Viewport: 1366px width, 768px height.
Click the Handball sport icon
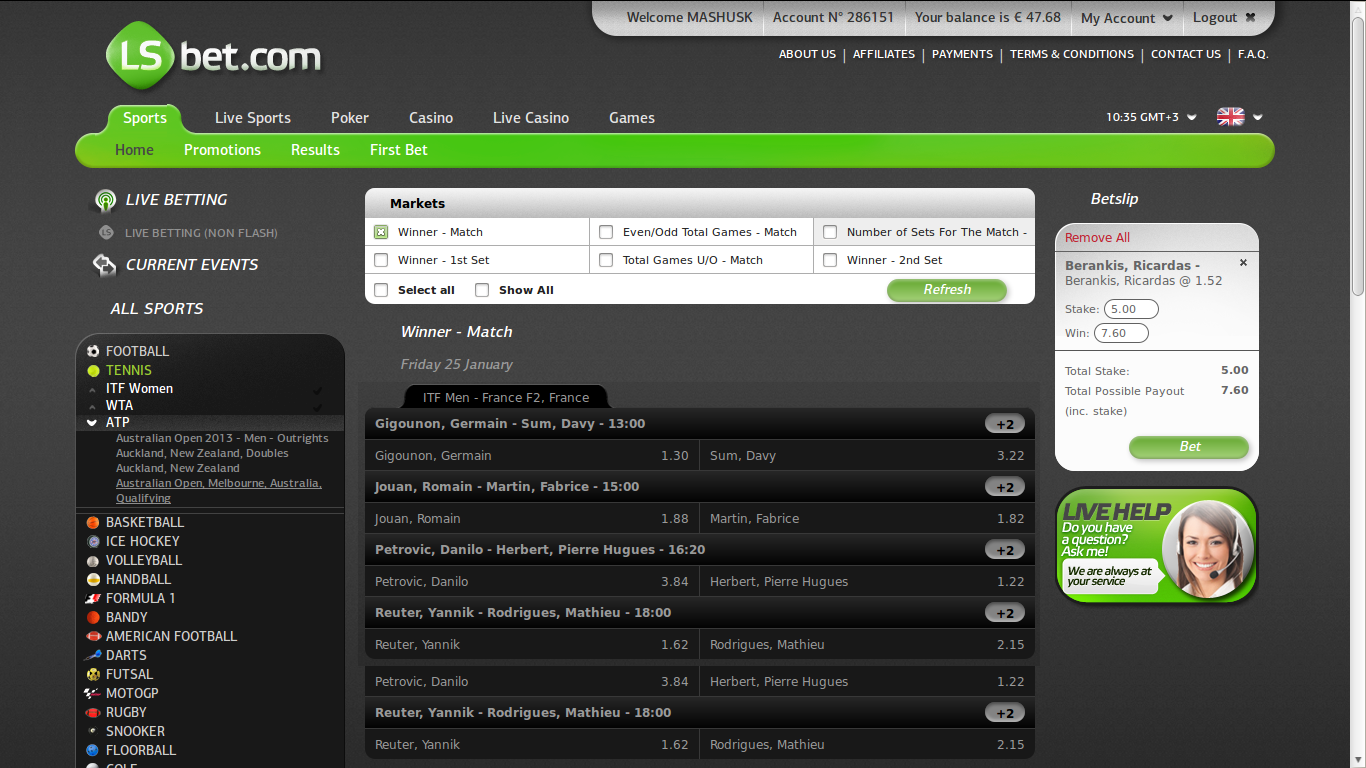coord(93,579)
